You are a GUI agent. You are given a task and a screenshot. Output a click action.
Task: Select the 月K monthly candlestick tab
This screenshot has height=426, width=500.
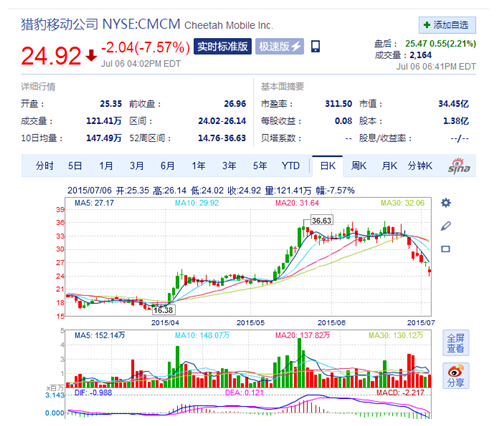(389, 166)
